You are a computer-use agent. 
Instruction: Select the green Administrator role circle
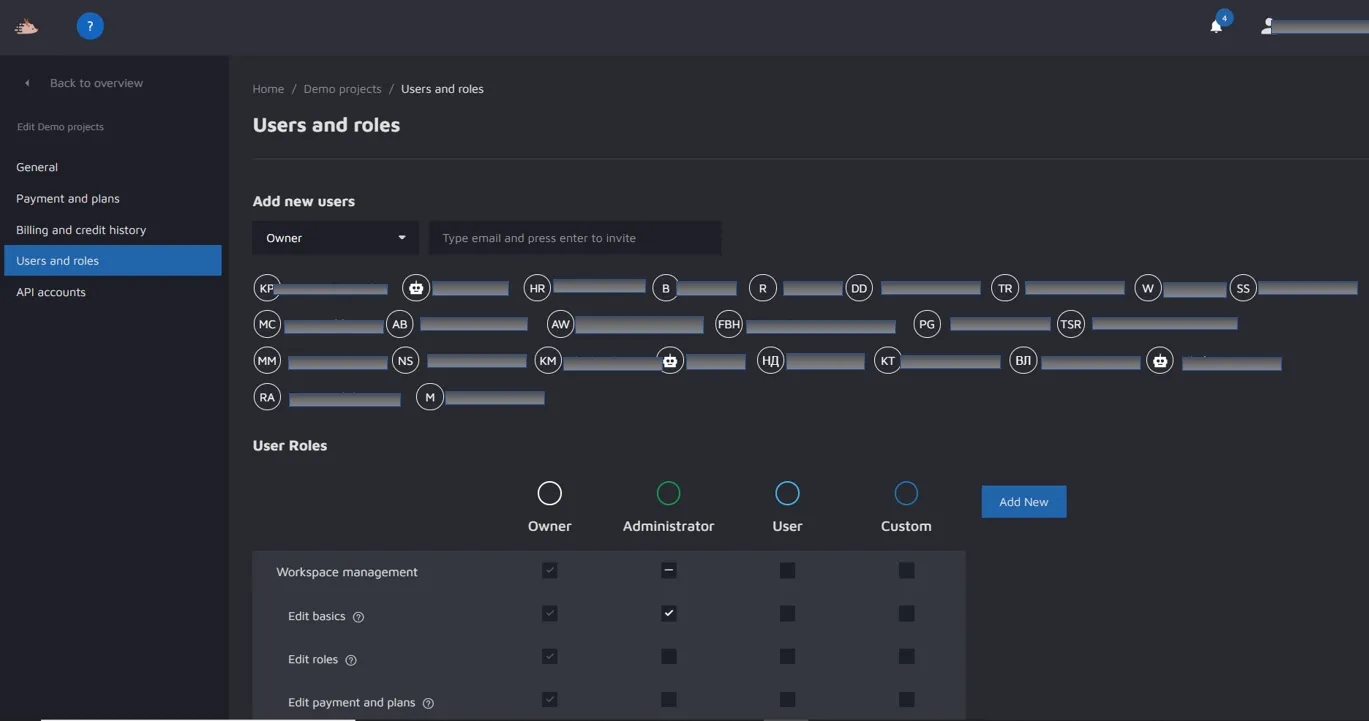point(668,493)
